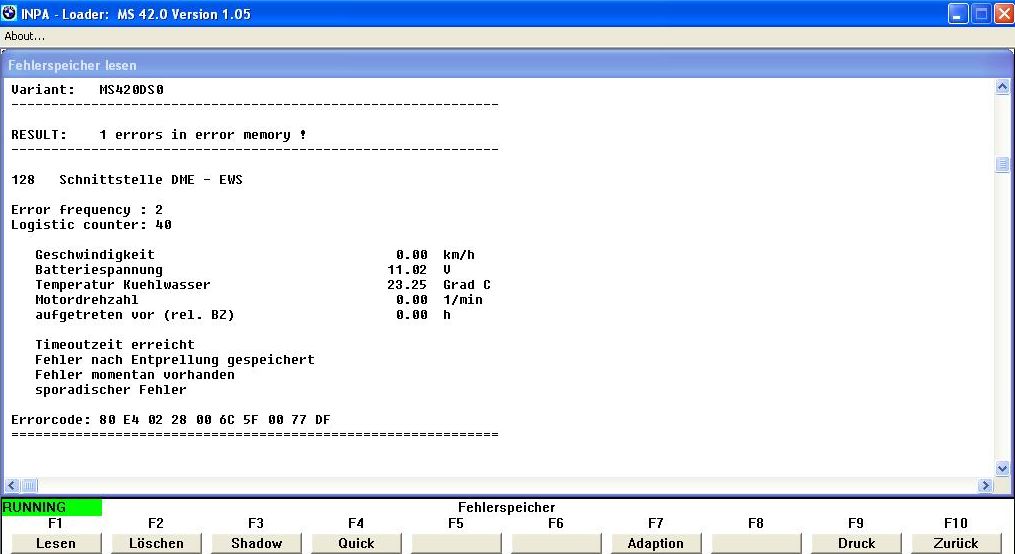Viewport: 1015px width, 554px height.
Task: Click the 'Logistic counter: 40' line
Action: 91,225
